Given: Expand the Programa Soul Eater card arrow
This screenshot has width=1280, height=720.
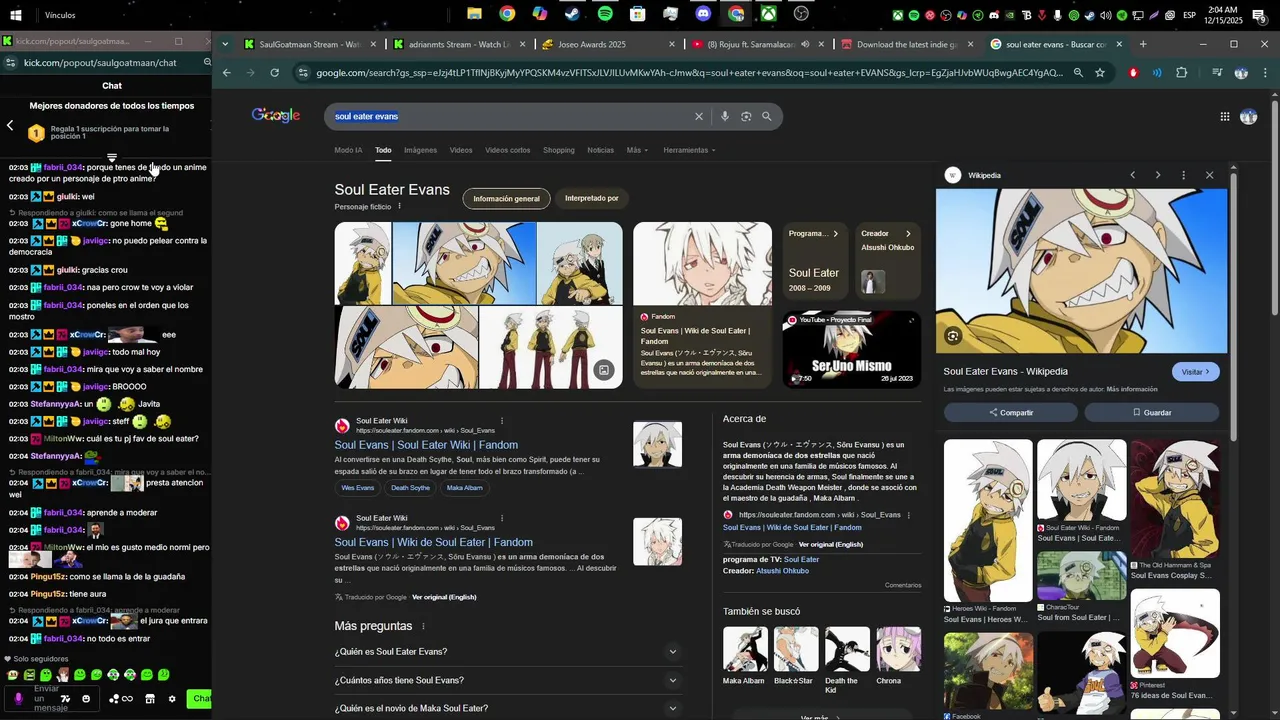Looking at the screenshot, I should [x=835, y=234].
